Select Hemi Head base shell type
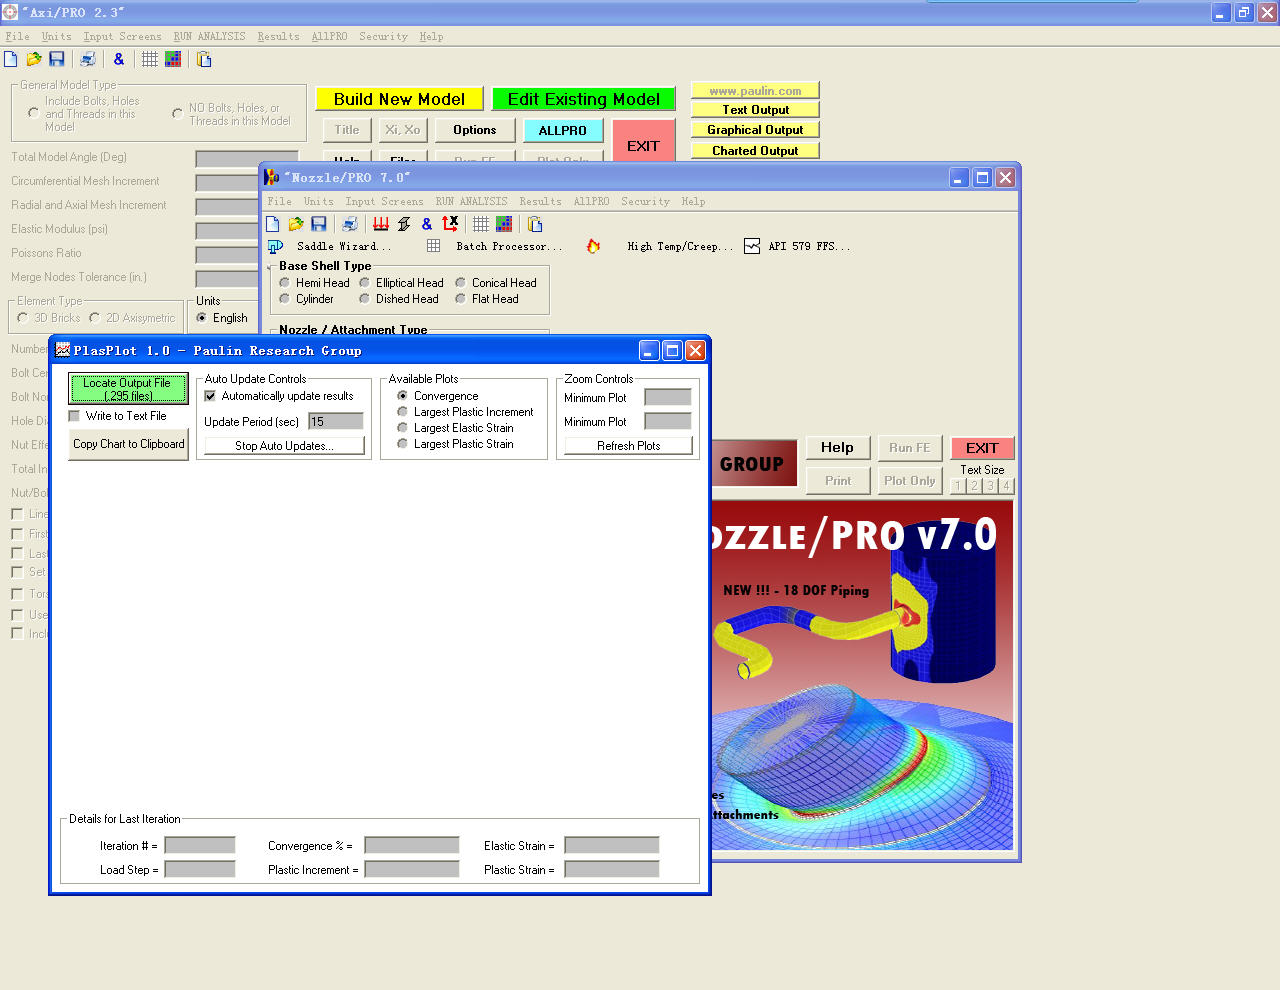 click(x=285, y=283)
